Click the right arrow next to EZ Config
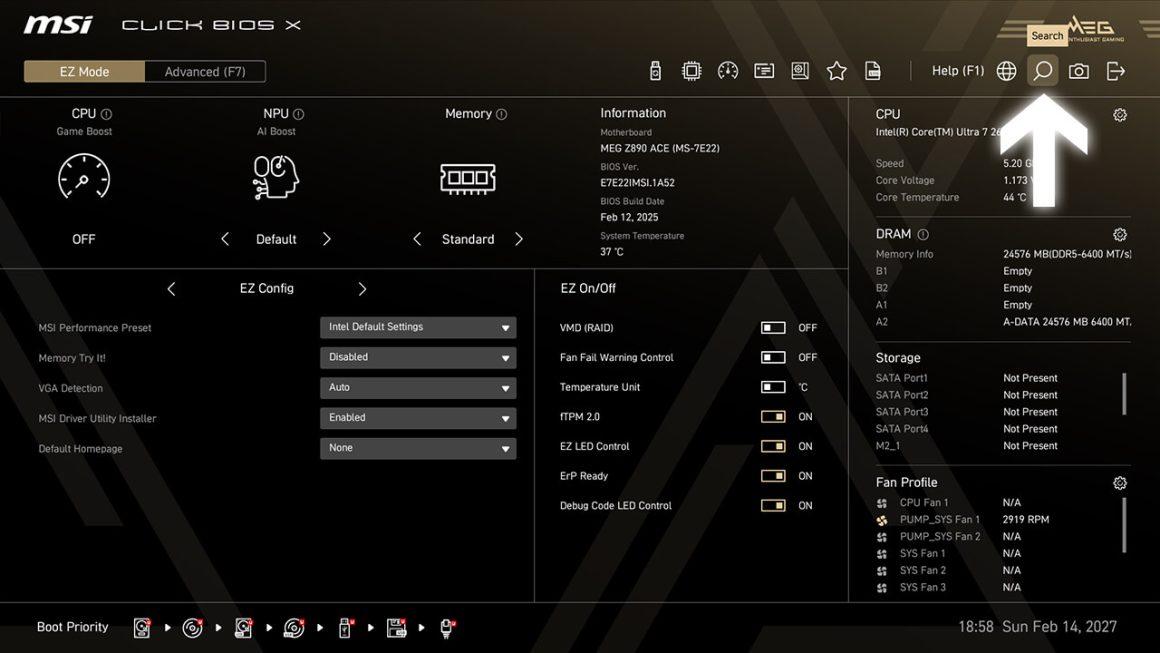This screenshot has width=1160, height=653. tap(362, 289)
